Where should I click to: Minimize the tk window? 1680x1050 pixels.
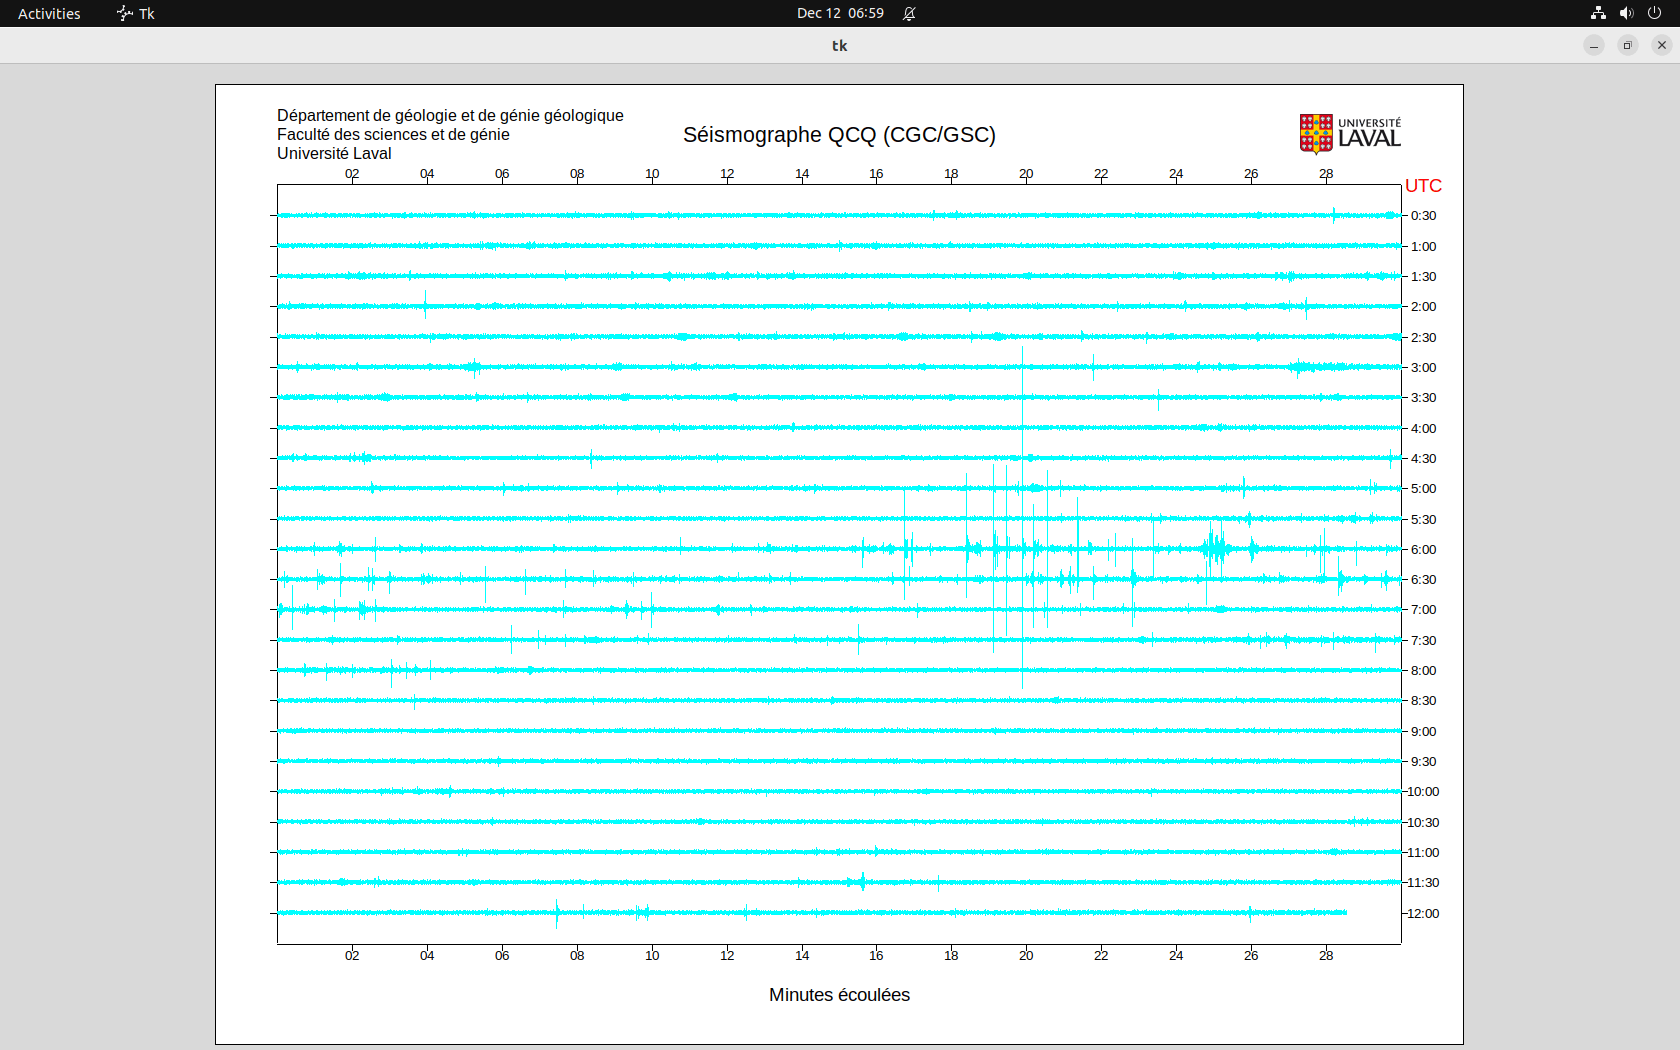pyautogui.click(x=1594, y=45)
